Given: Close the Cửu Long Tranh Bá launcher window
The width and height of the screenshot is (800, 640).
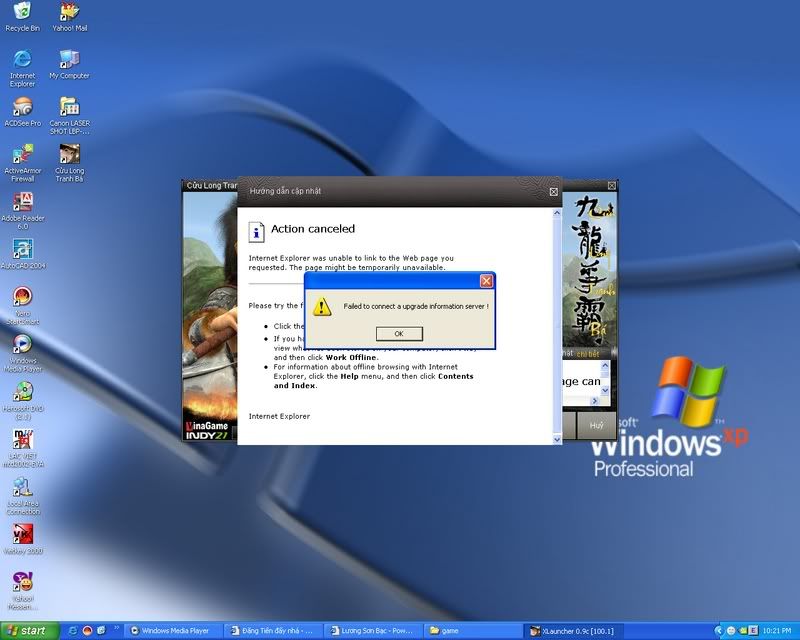Looking at the screenshot, I should point(612,186).
